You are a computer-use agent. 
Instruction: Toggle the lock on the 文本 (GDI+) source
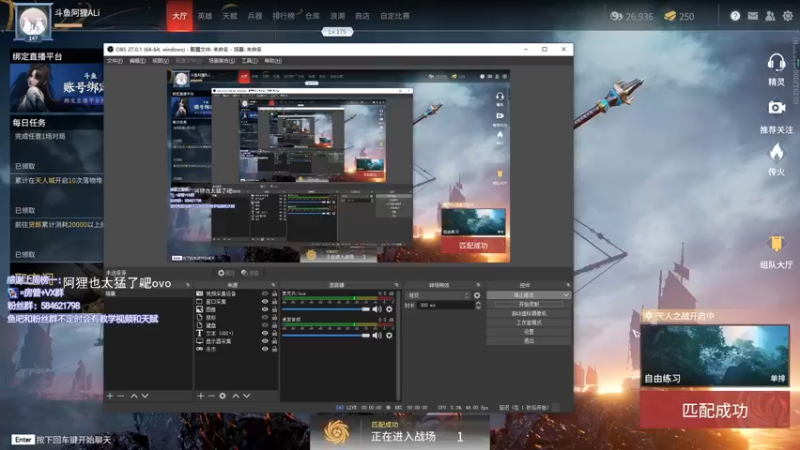point(274,333)
